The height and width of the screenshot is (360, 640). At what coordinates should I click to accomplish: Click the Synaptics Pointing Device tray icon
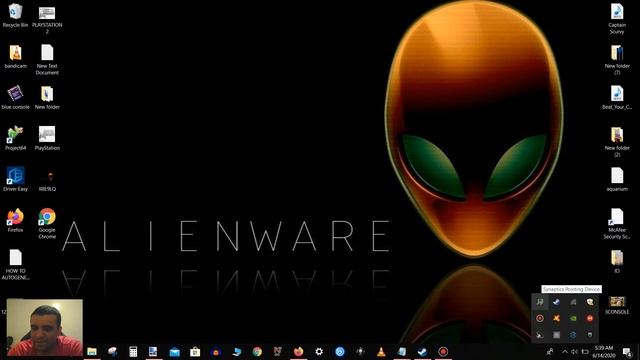540,302
